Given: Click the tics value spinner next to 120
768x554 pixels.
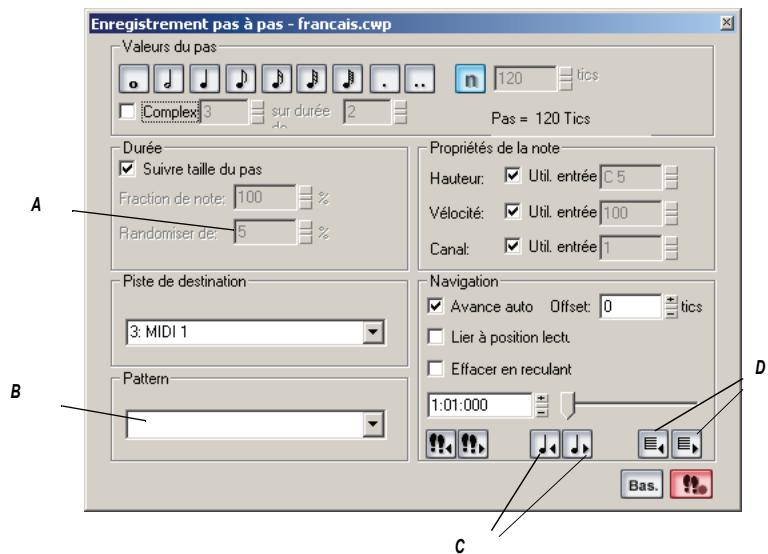Looking at the screenshot, I should pos(565,79).
